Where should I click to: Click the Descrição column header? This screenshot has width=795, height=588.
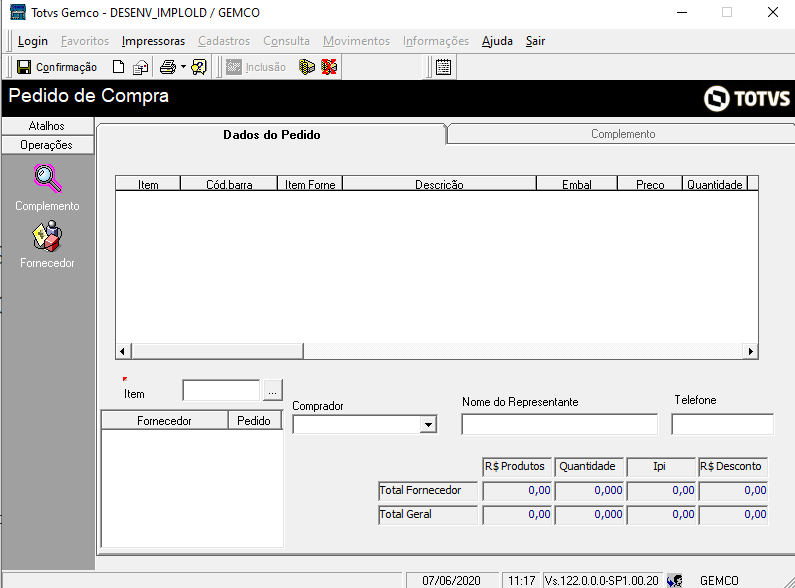coord(439,185)
